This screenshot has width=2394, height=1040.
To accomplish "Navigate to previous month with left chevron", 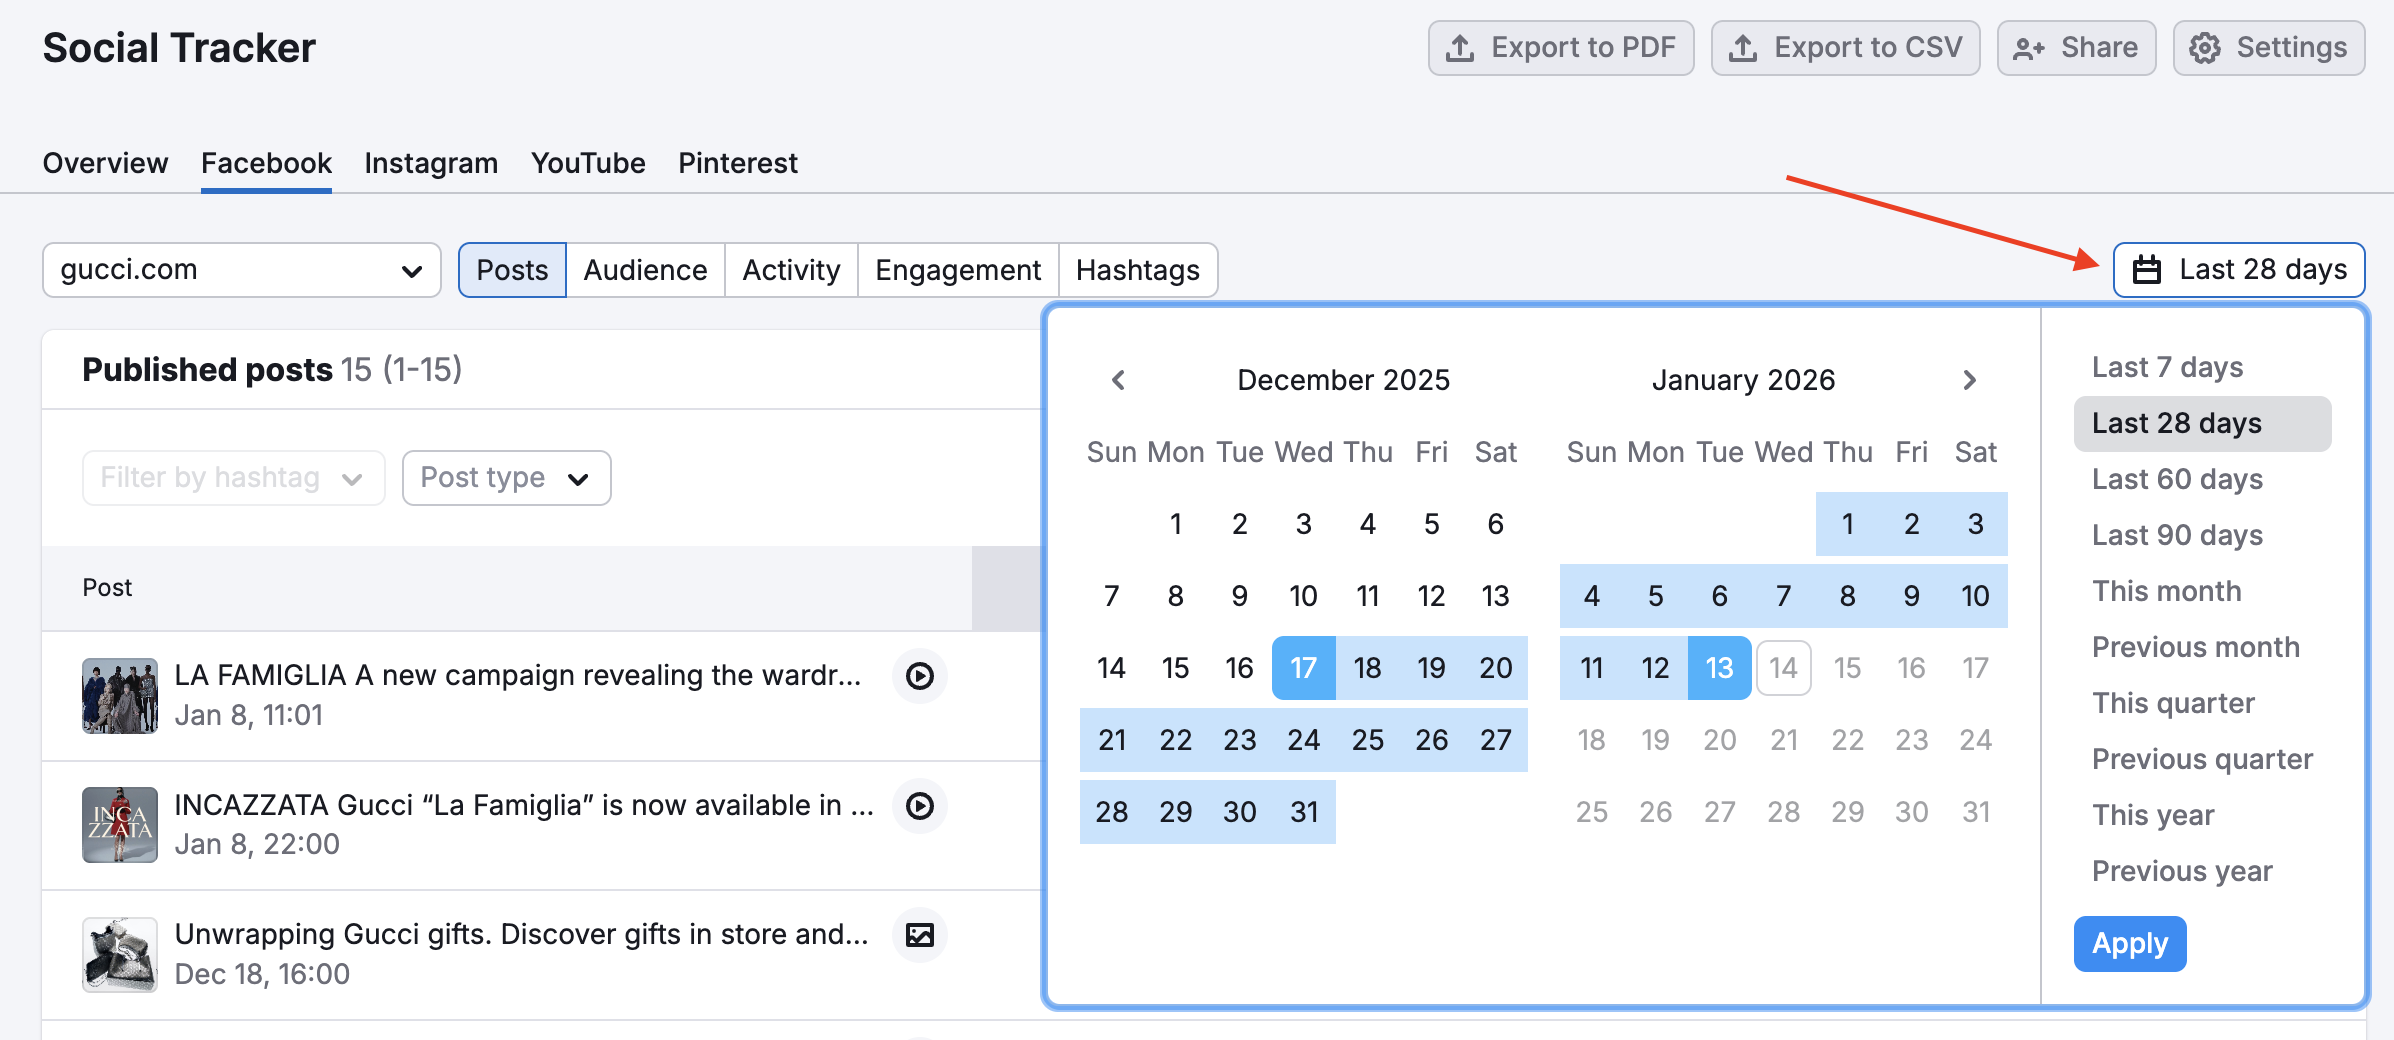I will pyautogui.click(x=1117, y=380).
